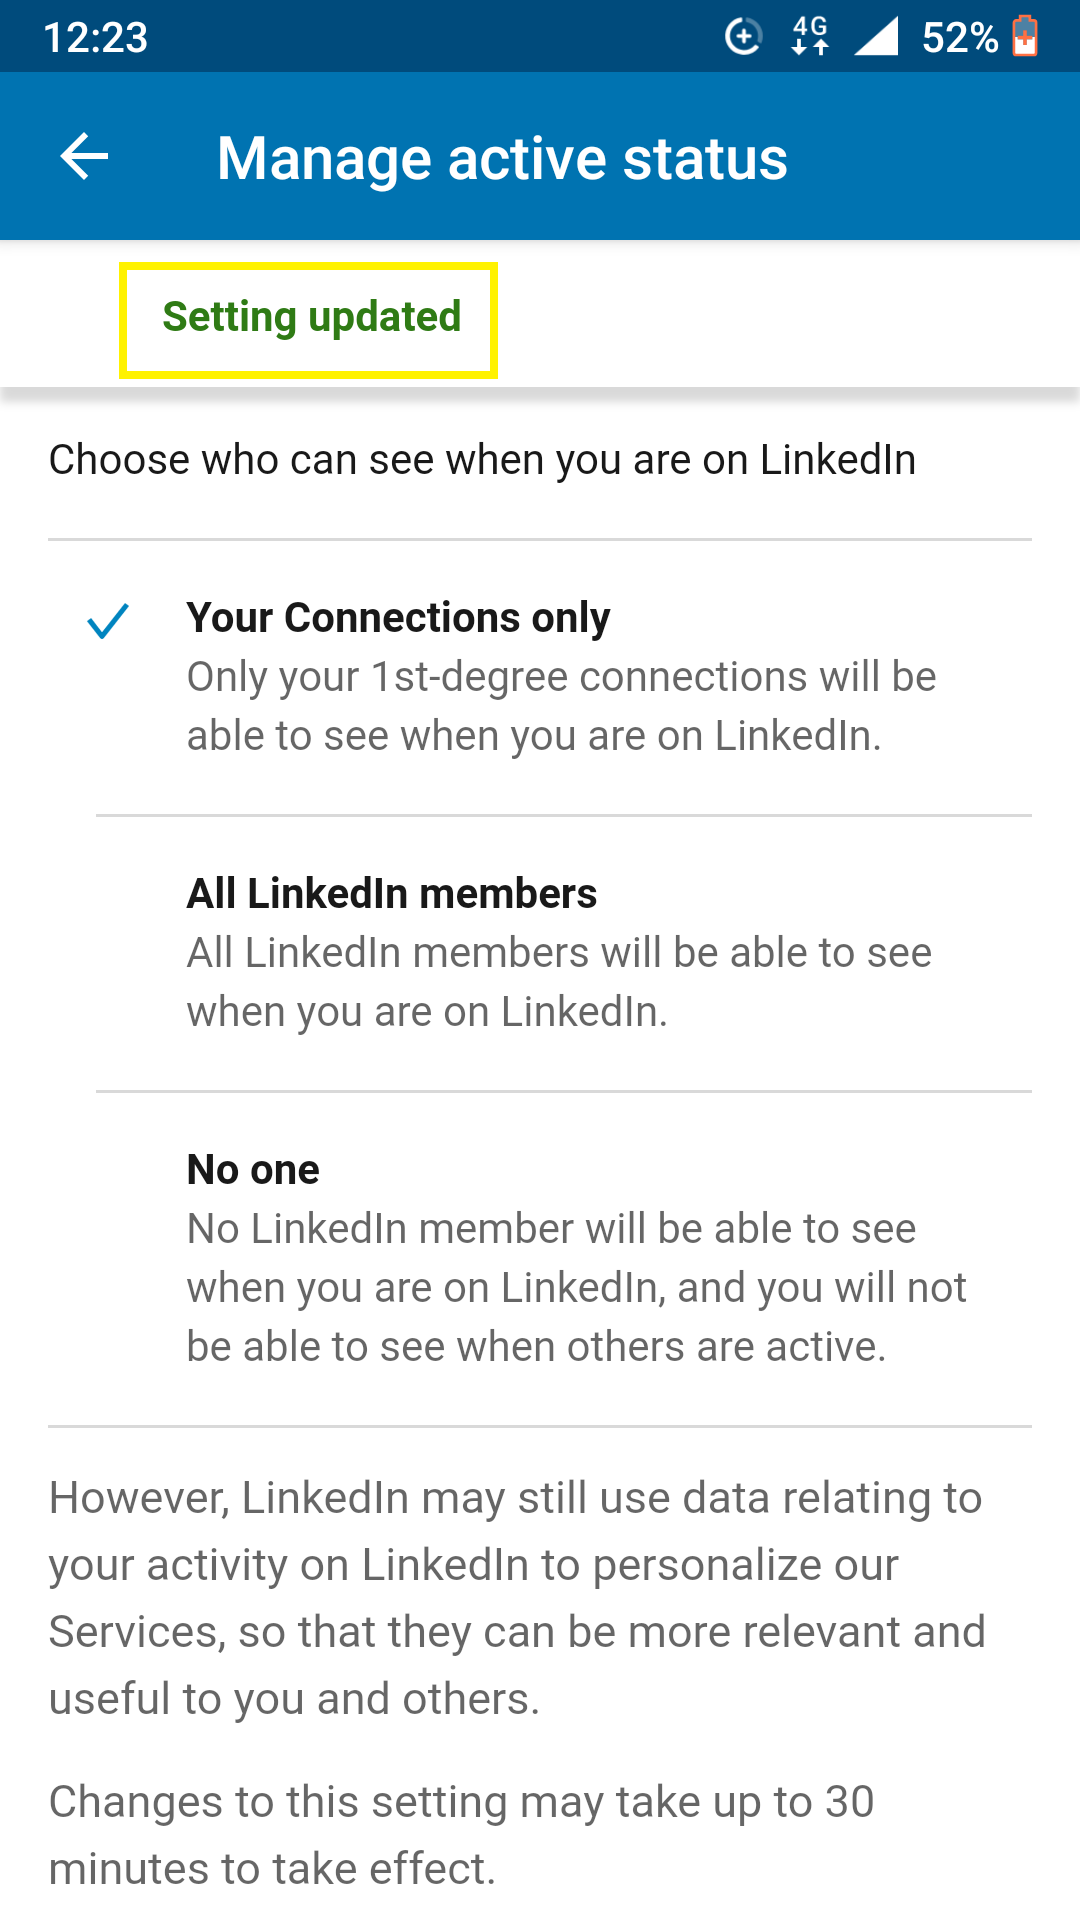
Task: Tap the back arrow to leave settings
Action: tap(83, 156)
